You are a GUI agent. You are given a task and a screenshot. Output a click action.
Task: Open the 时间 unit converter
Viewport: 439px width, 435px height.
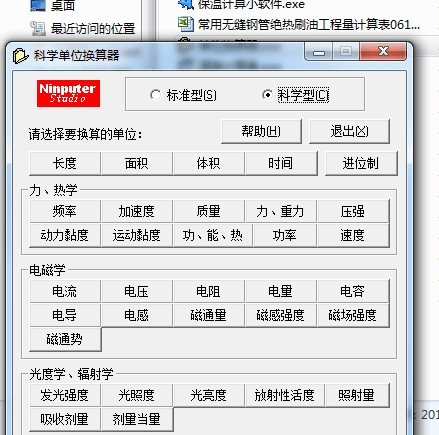coord(281,163)
